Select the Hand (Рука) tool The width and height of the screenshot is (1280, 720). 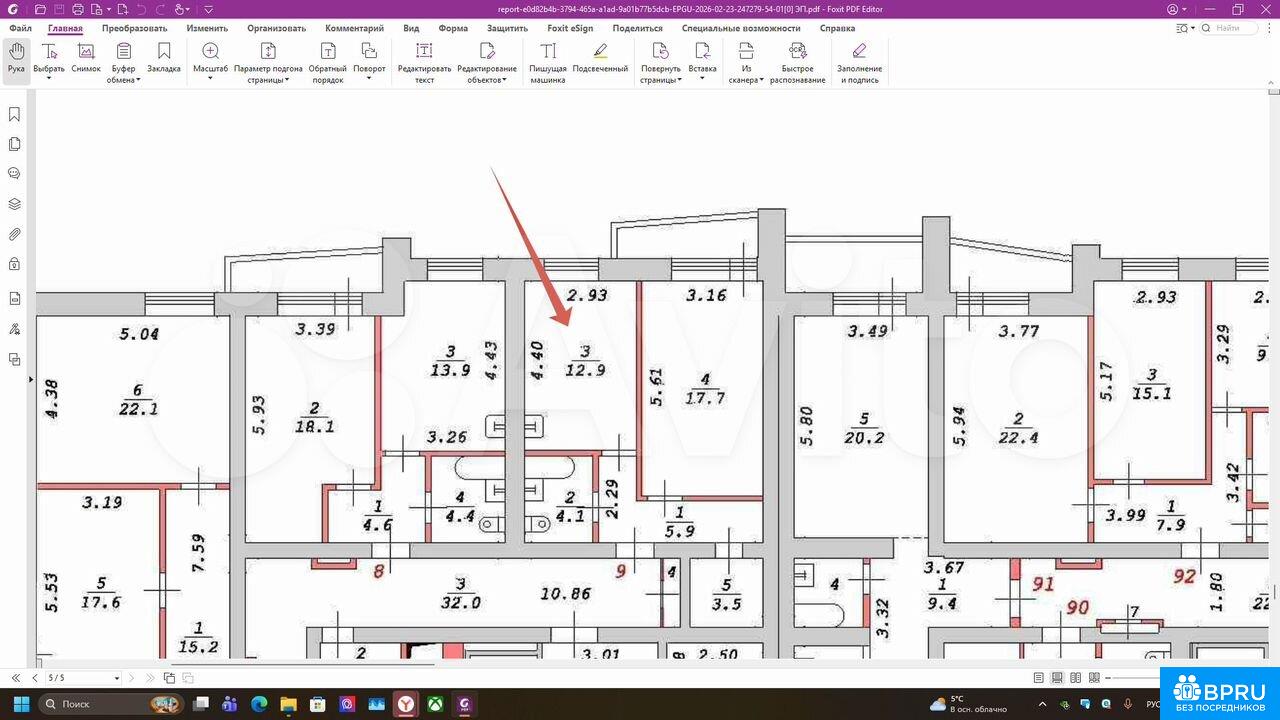(x=16, y=58)
